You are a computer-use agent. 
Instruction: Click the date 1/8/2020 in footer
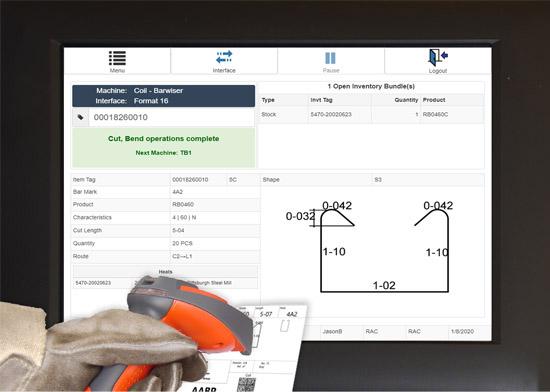(462, 331)
